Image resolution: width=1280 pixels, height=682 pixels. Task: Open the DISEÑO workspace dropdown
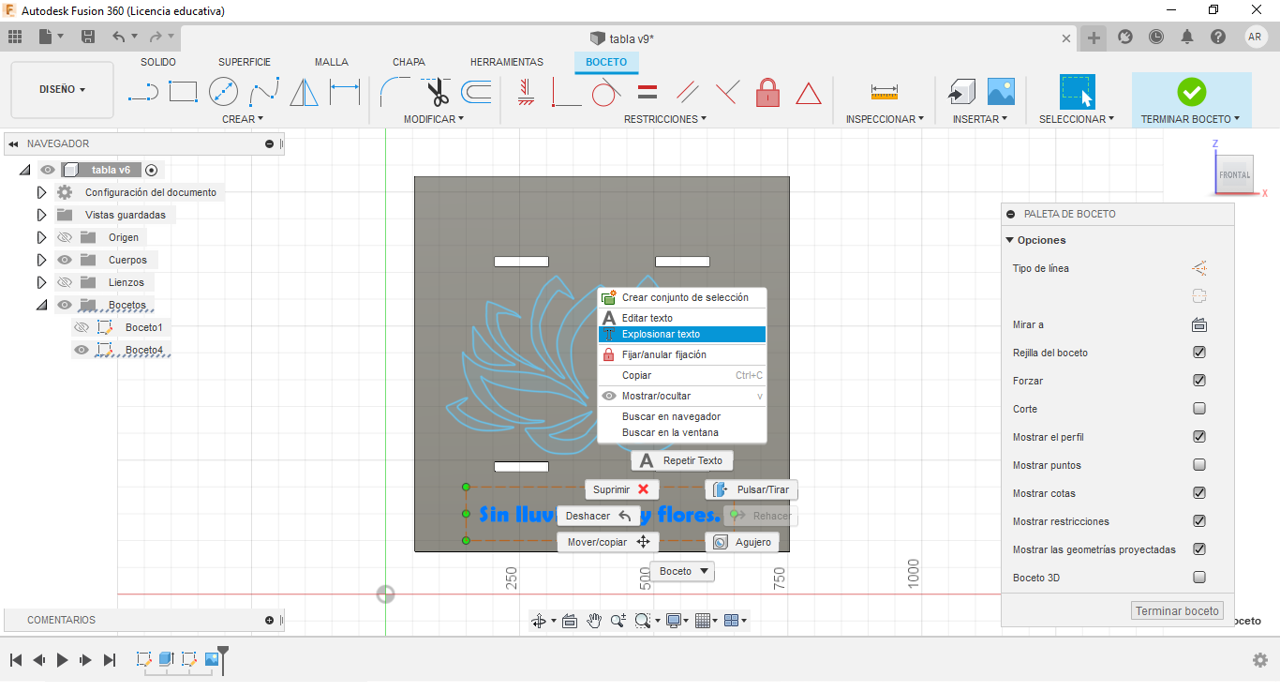[62, 90]
